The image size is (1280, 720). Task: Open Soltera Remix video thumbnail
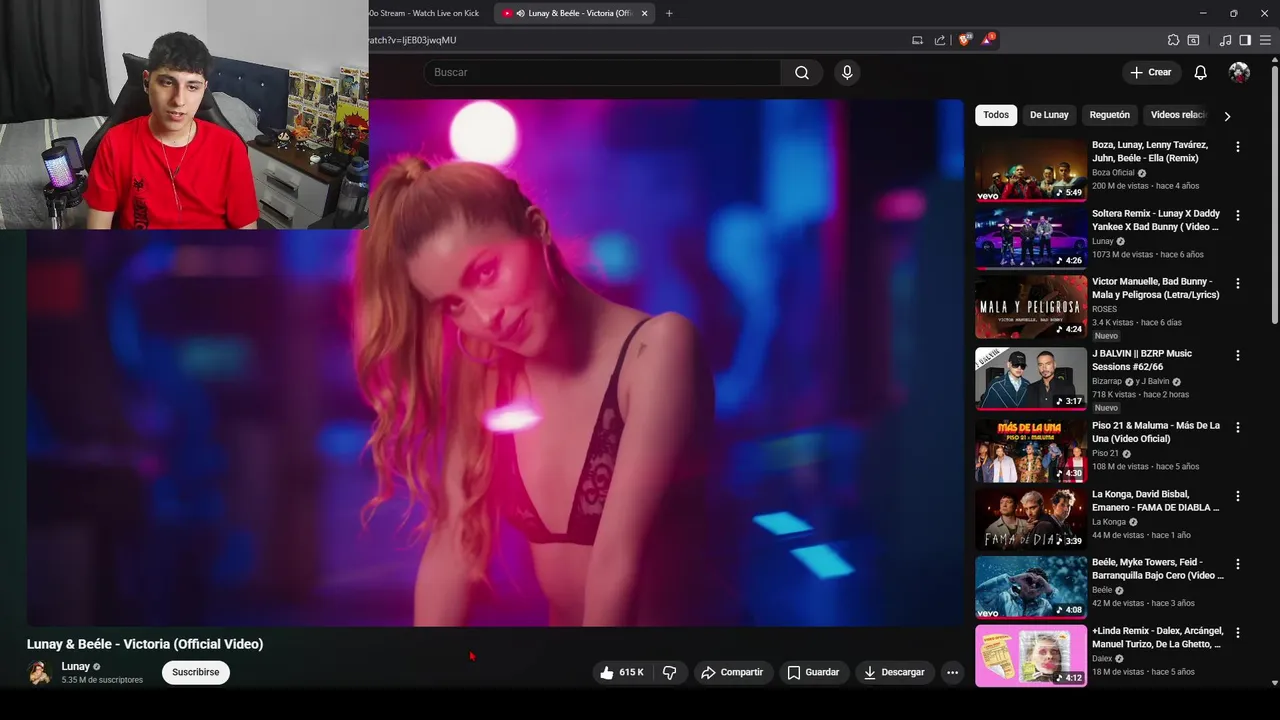pyautogui.click(x=1031, y=238)
